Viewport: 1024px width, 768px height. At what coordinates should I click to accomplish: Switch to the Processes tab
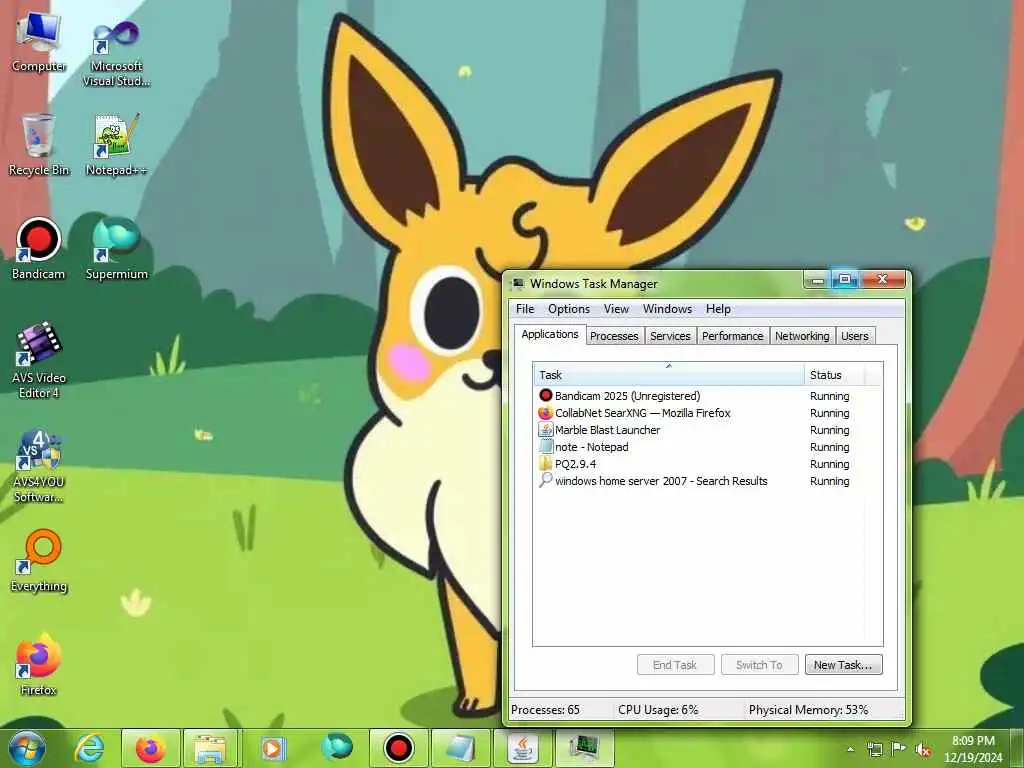pos(614,336)
